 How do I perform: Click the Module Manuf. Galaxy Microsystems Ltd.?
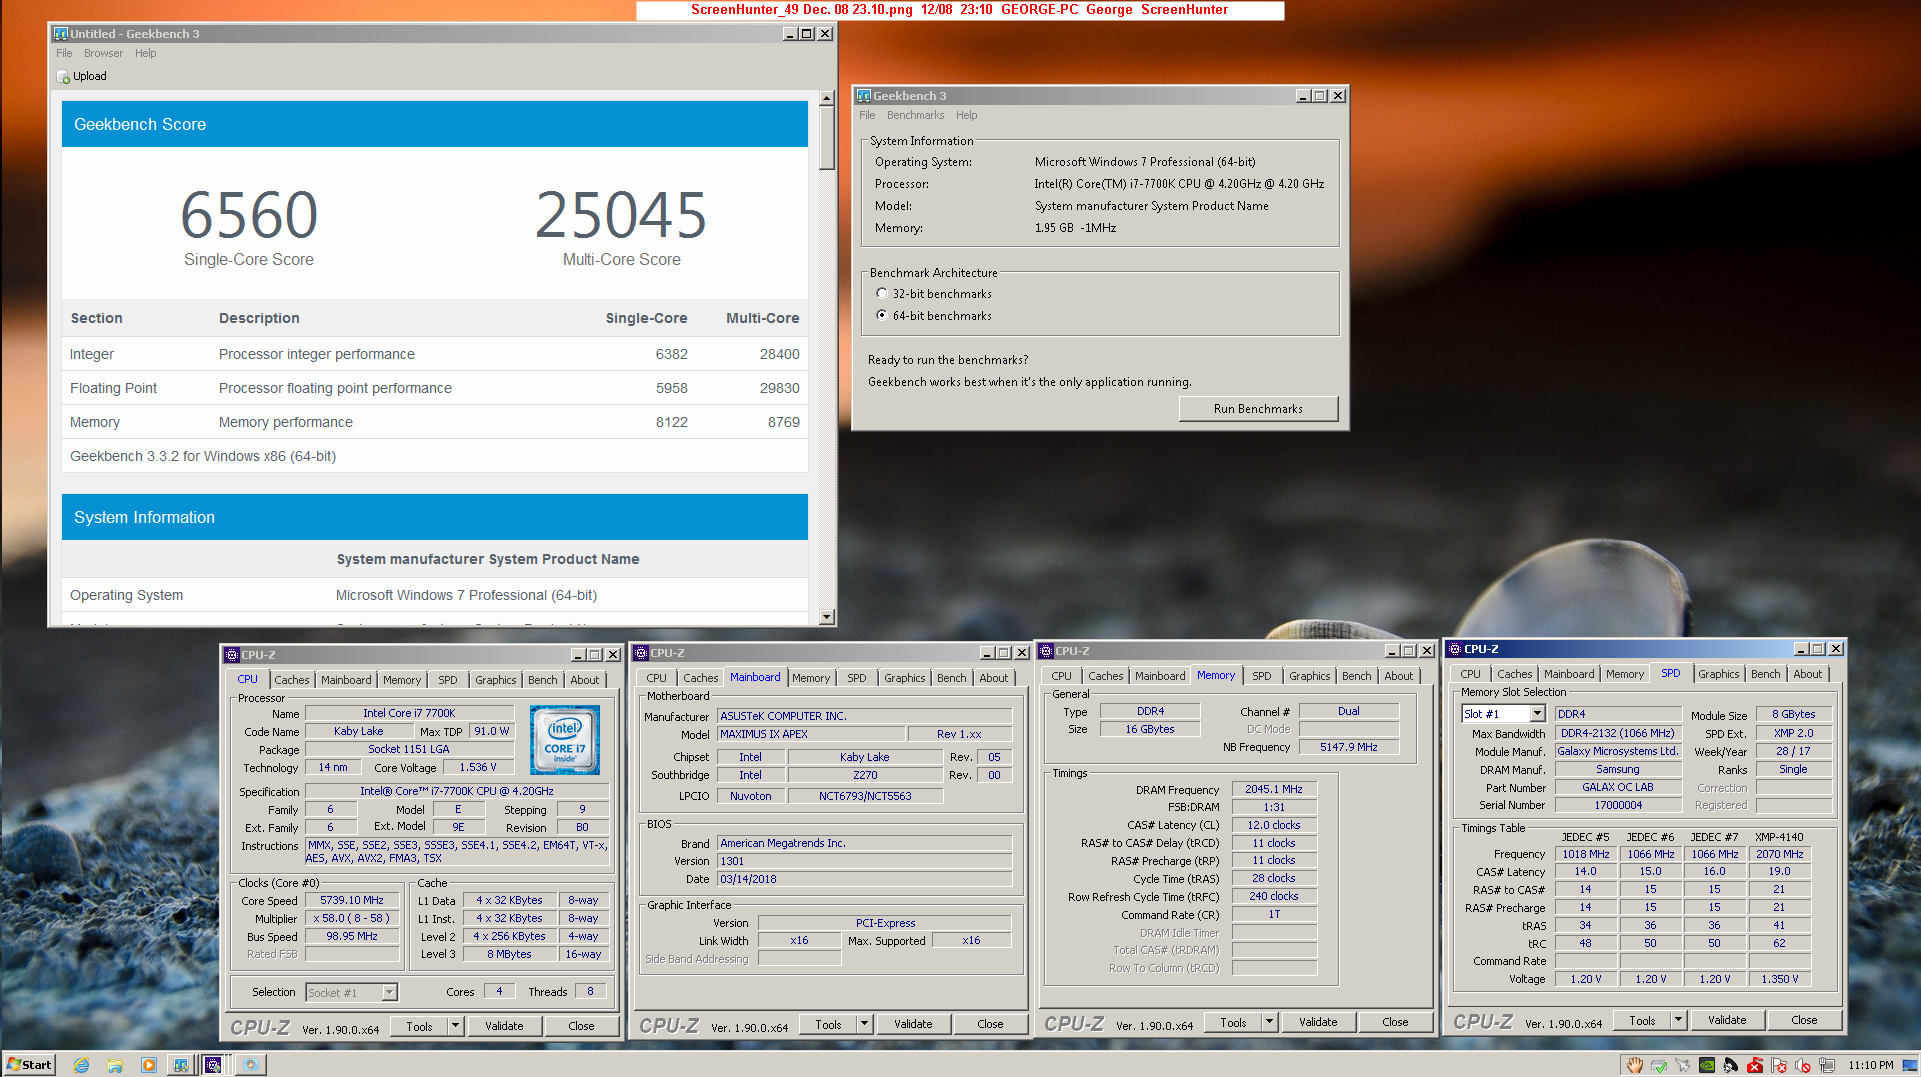1617,751
